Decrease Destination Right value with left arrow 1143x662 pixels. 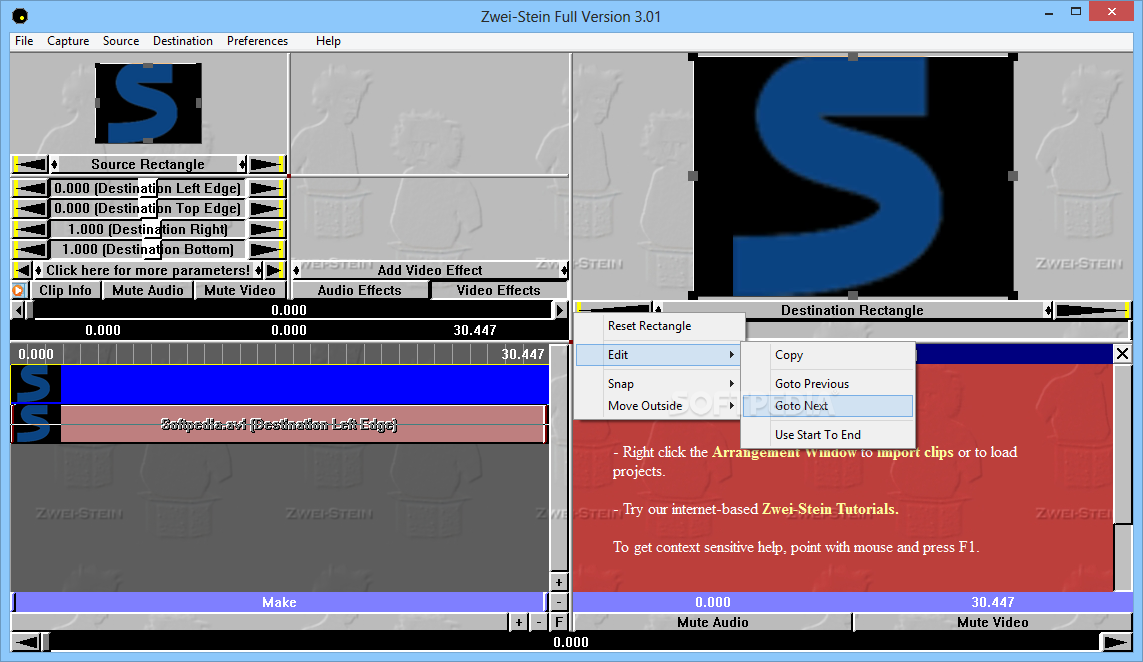(x=31, y=229)
